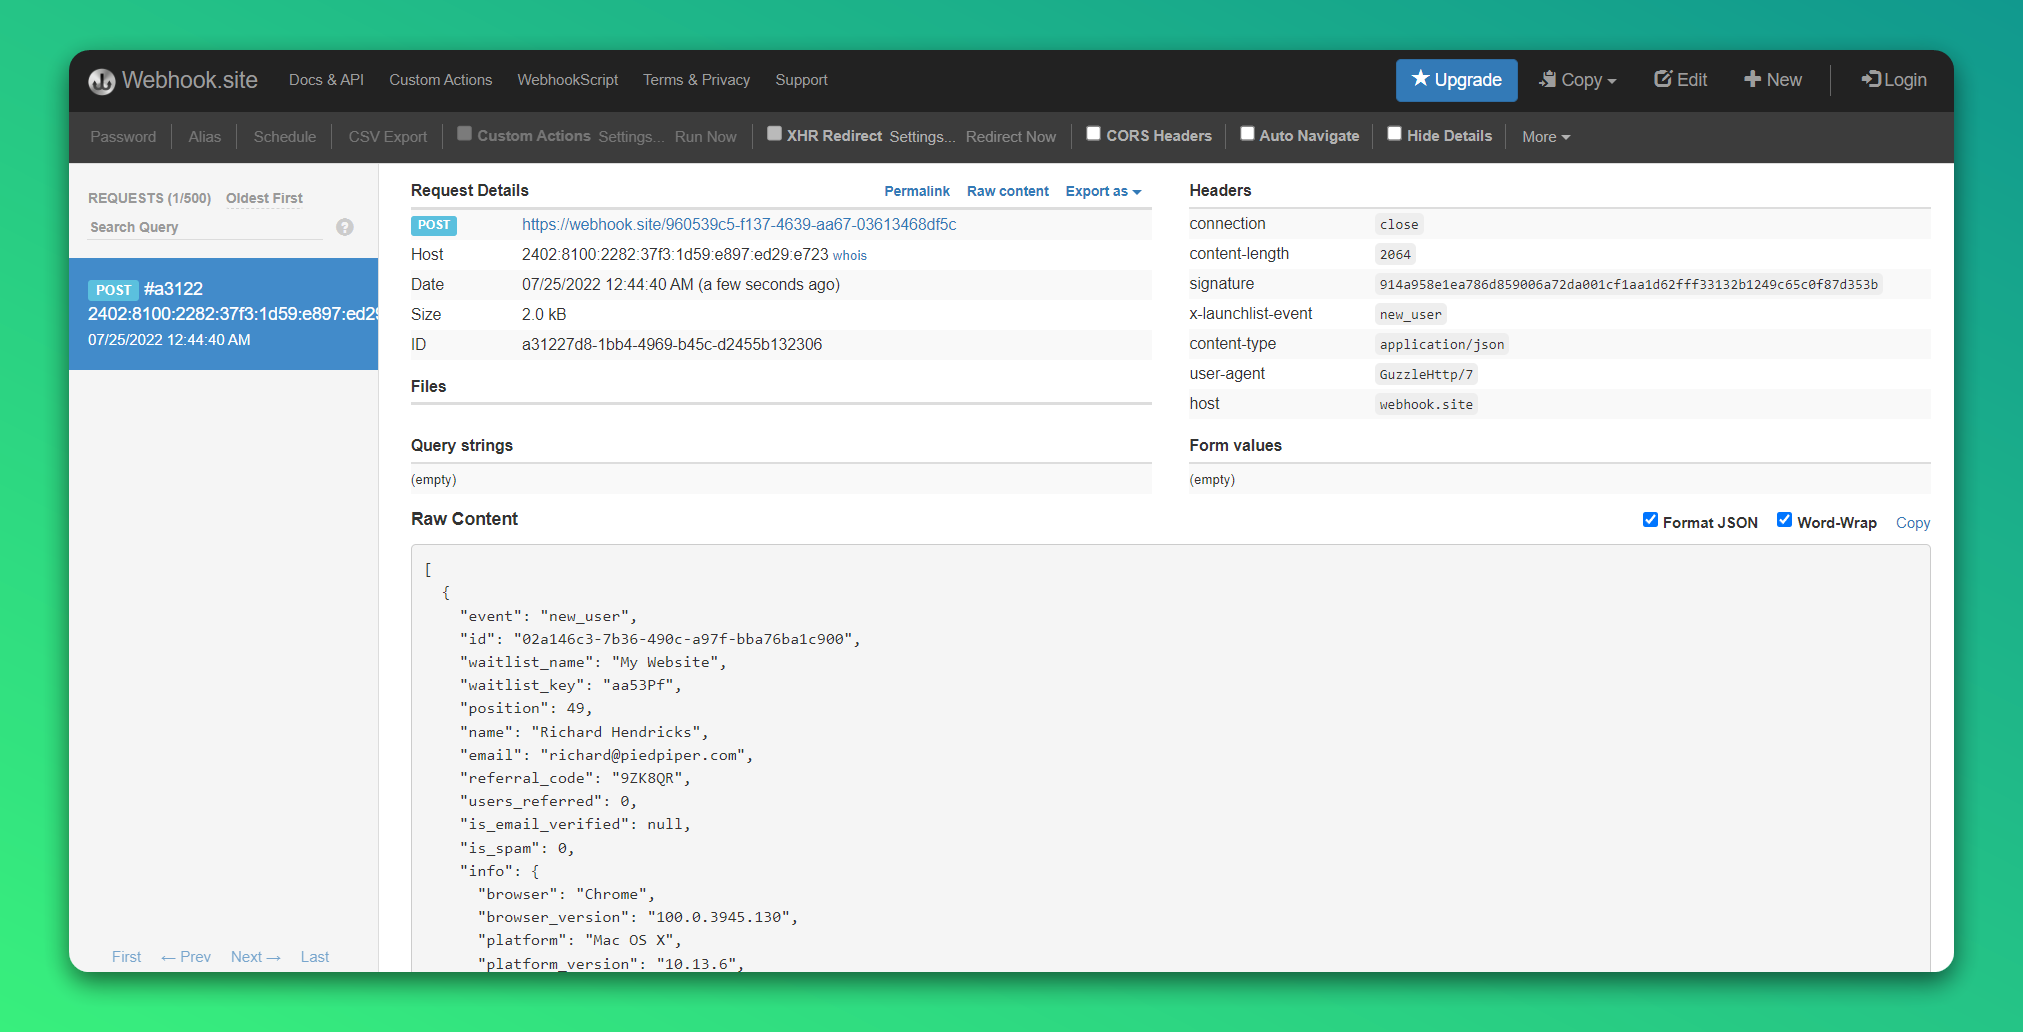Click CSV Export in toolbar
The width and height of the screenshot is (2023, 1032).
coord(387,137)
